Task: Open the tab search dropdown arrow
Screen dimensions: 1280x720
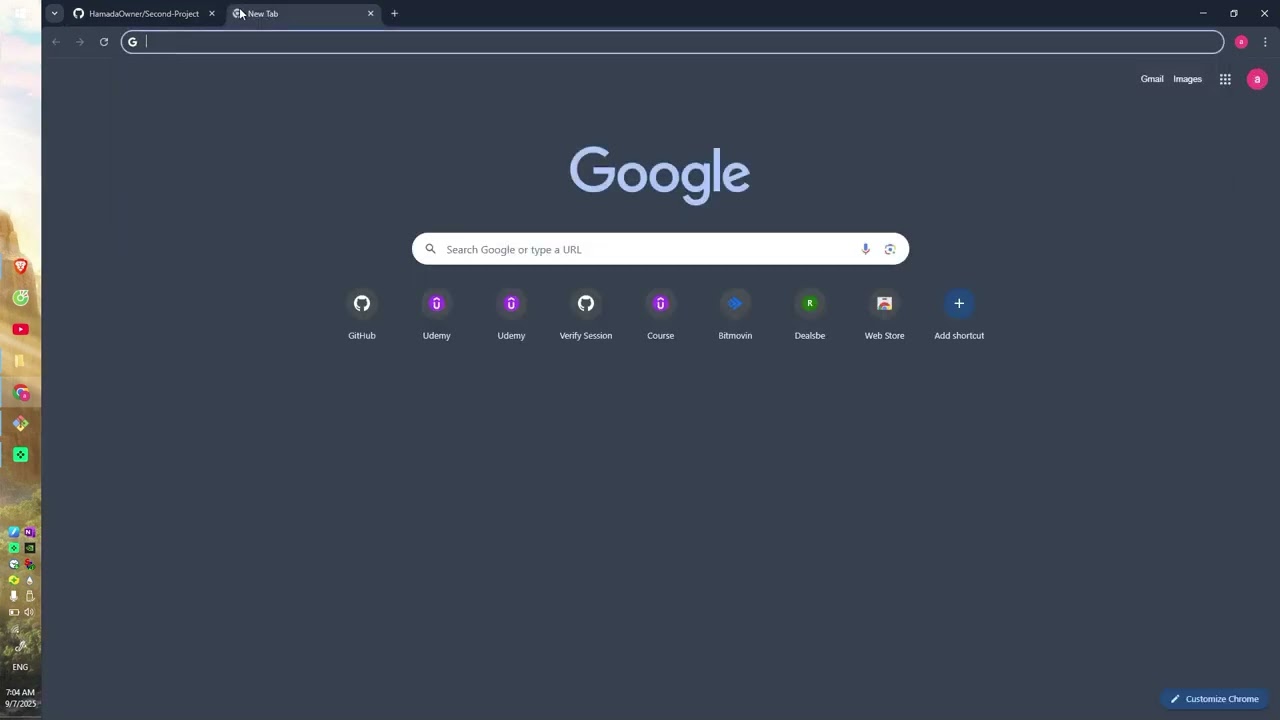Action: pyautogui.click(x=54, y=13)
